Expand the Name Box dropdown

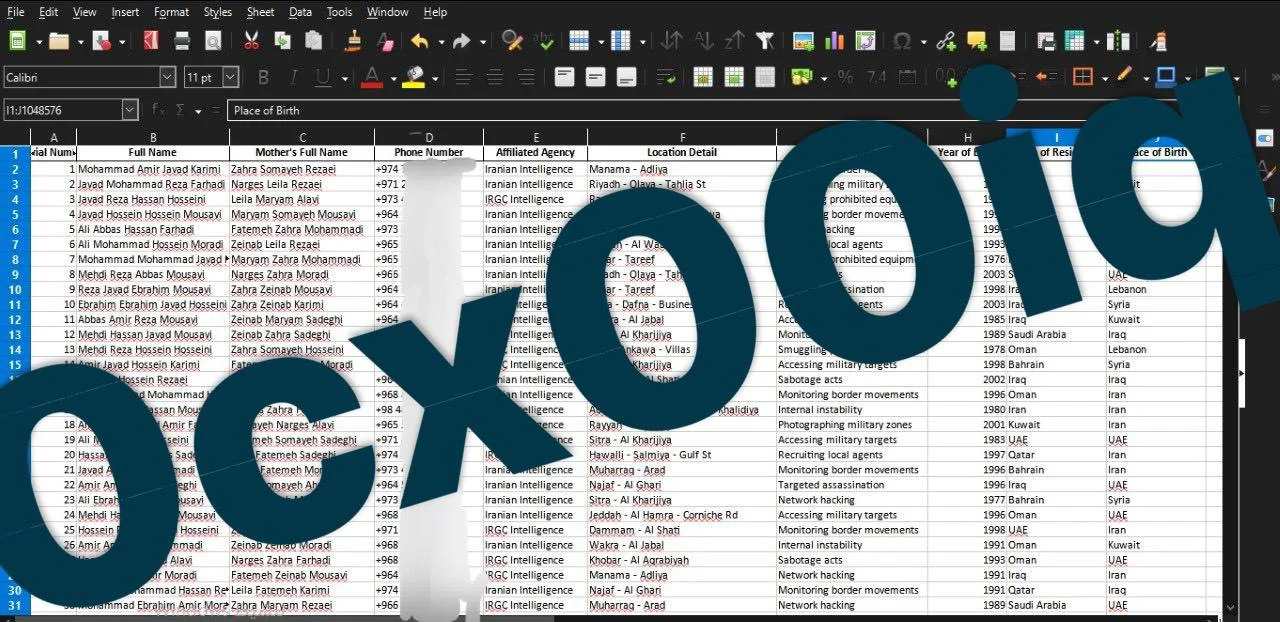[x=130, y=110]
